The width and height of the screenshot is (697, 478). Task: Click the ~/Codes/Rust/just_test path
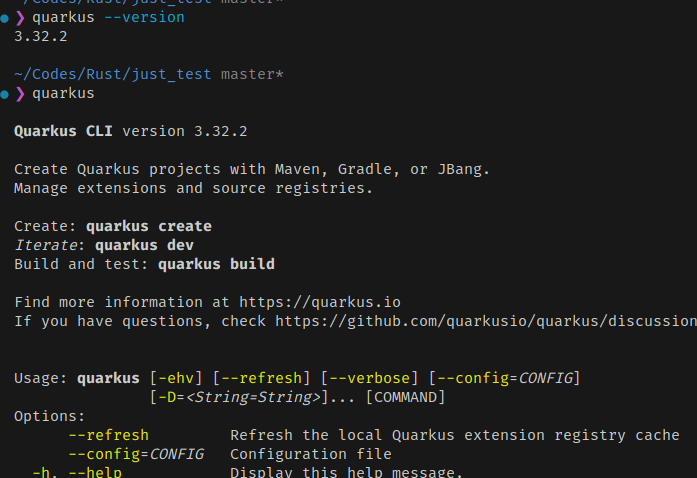pyautogui.click(x=112, y=74)
